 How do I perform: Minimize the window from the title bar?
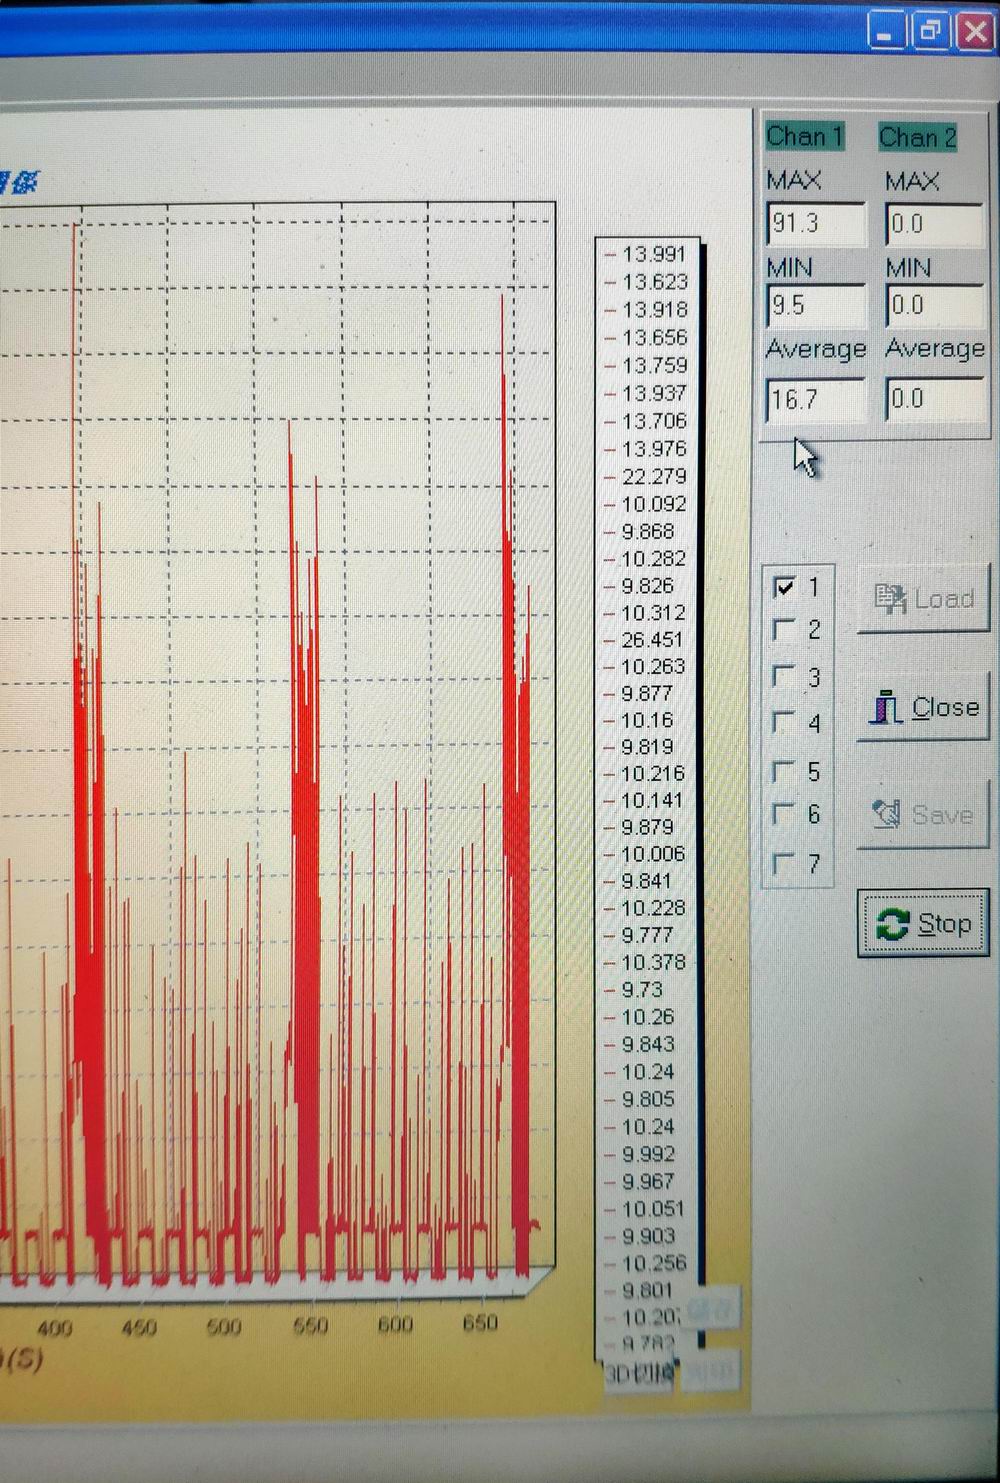pos(885,32)
